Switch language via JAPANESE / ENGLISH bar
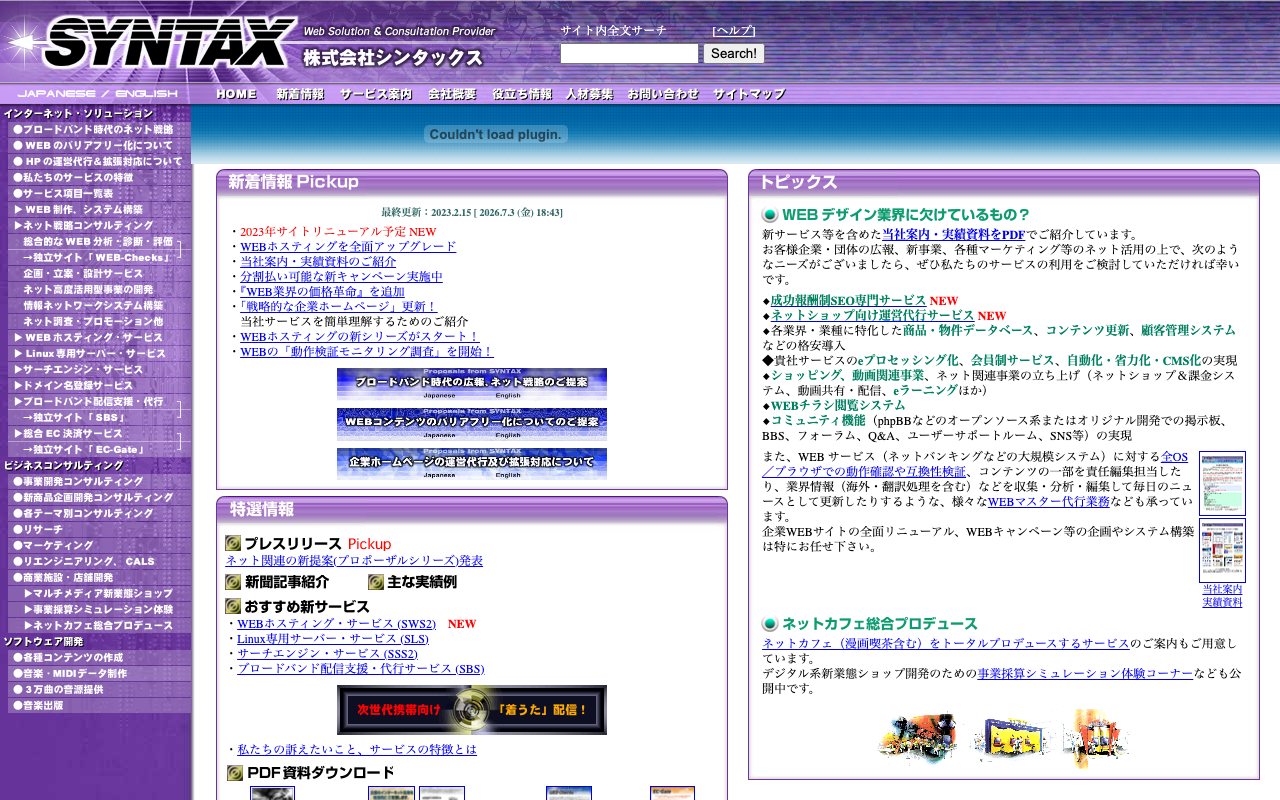 97,94
